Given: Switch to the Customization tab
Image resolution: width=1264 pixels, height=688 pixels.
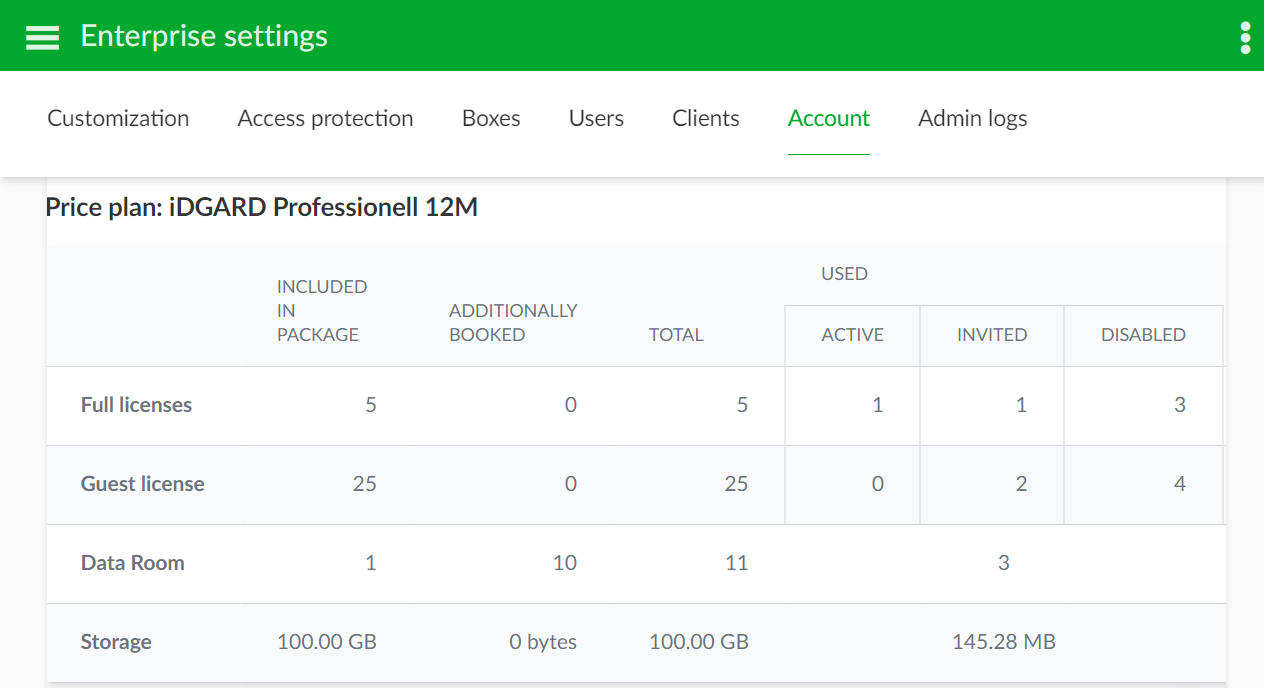Looking at the screenshot, I should click(x=118, y=118).
